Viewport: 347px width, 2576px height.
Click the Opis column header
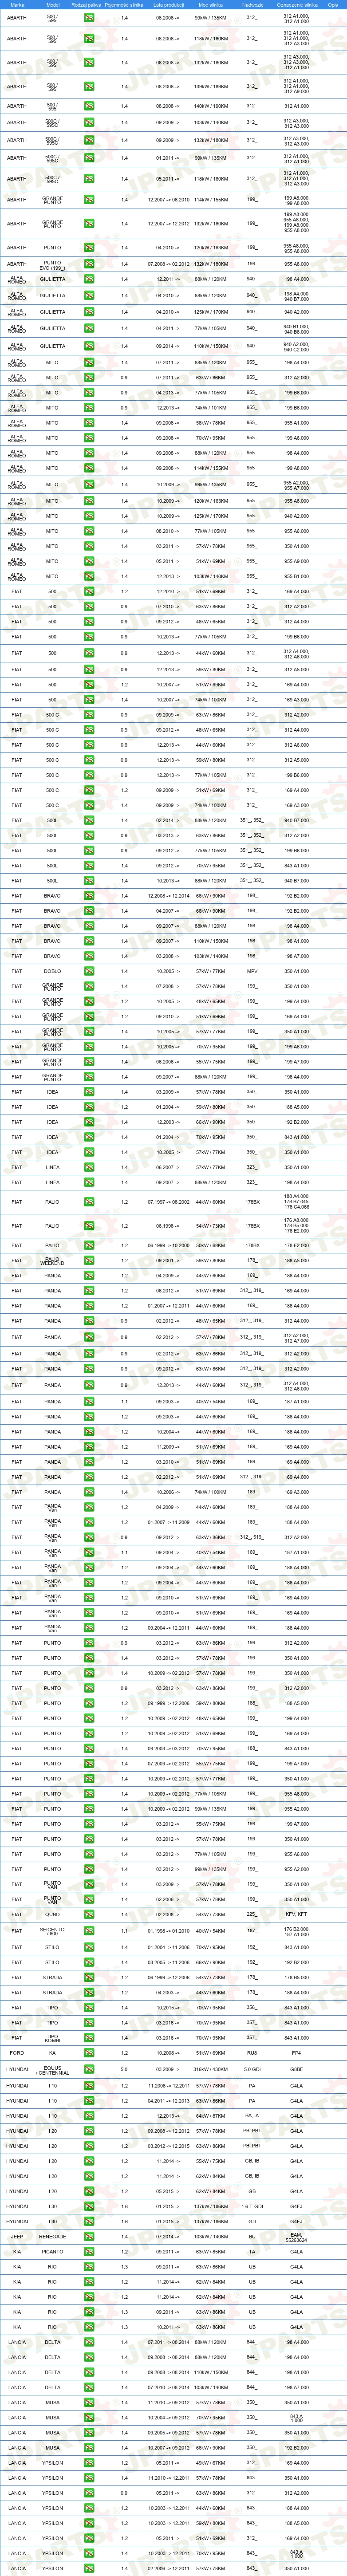coord(333,5)
